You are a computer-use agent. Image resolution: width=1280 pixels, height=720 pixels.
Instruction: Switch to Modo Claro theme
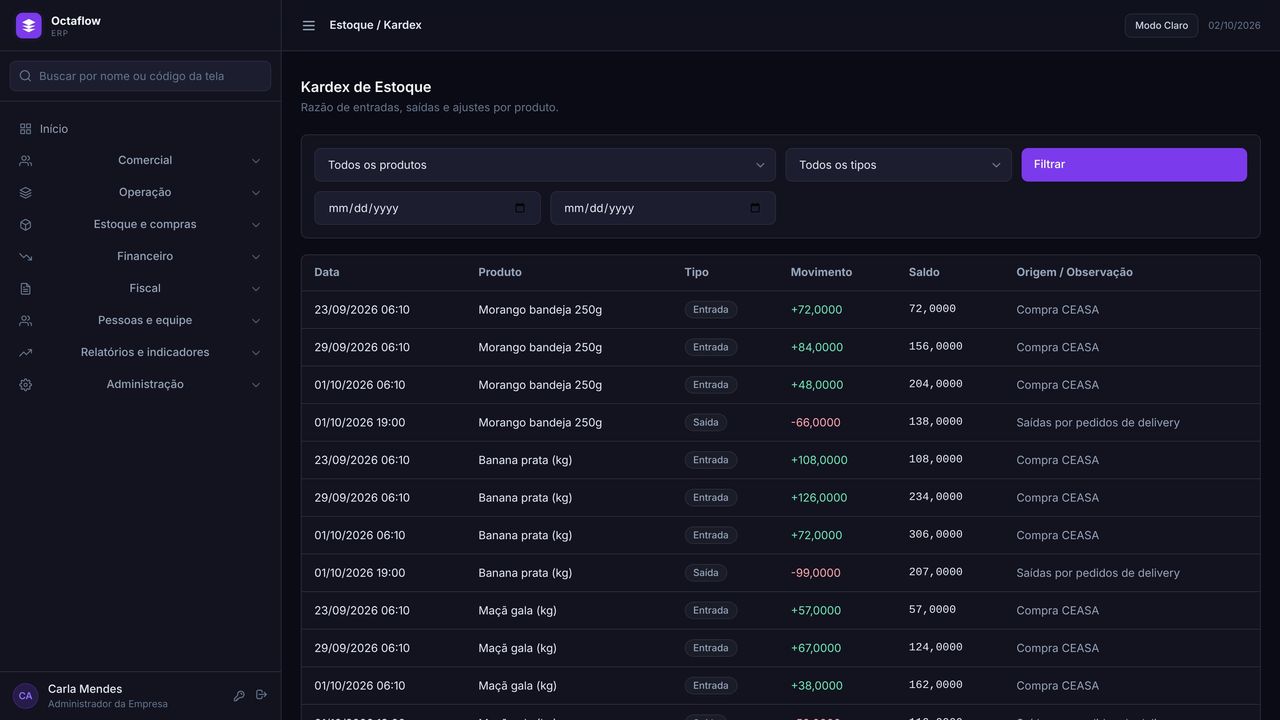(x=1161, y=26)
